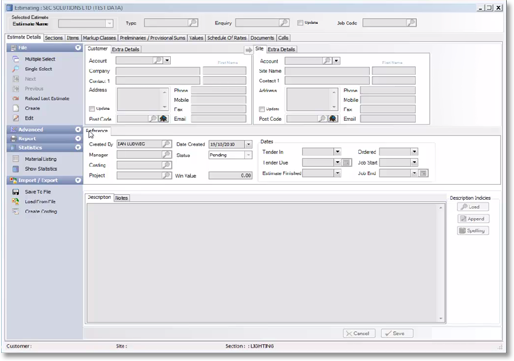
Task: Open the Documents tab
Action: 262,38
